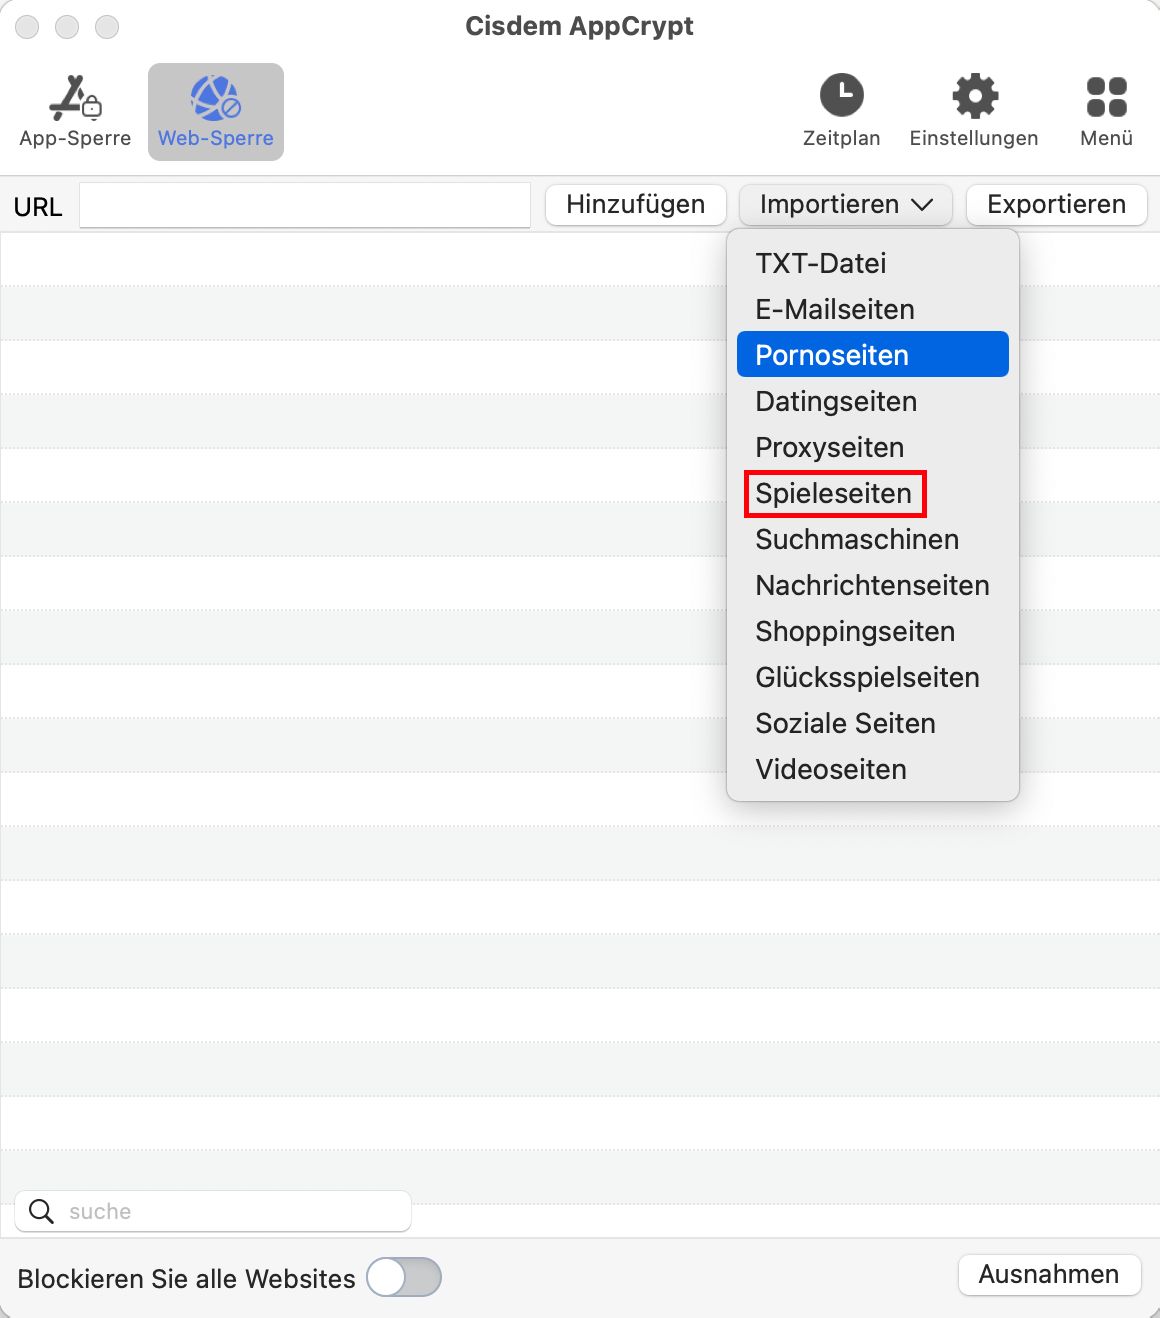Select Spieleseiten from the import list
The image size is (1160, 1318).
coord(834,493)
